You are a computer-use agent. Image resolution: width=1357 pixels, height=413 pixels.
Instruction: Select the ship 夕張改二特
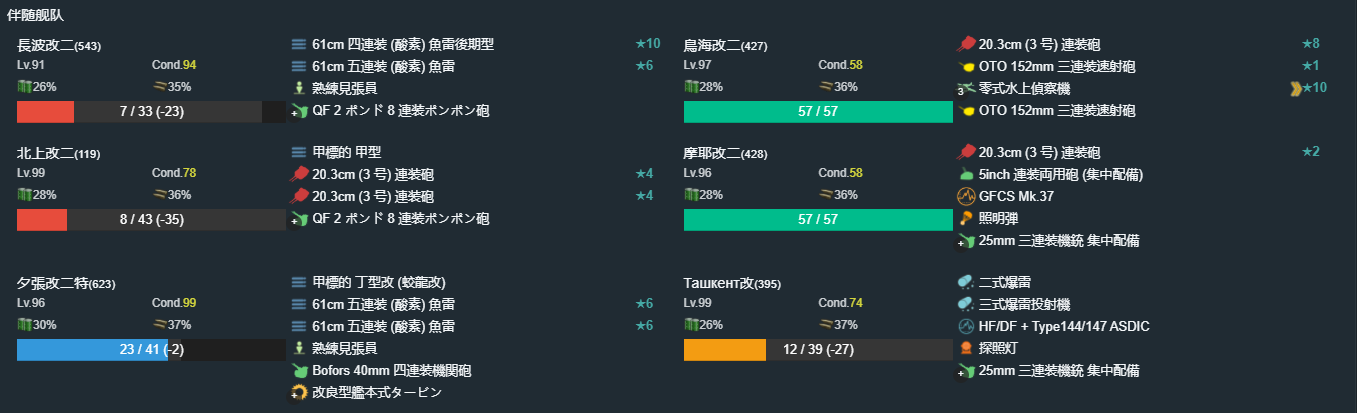[53, 284]
